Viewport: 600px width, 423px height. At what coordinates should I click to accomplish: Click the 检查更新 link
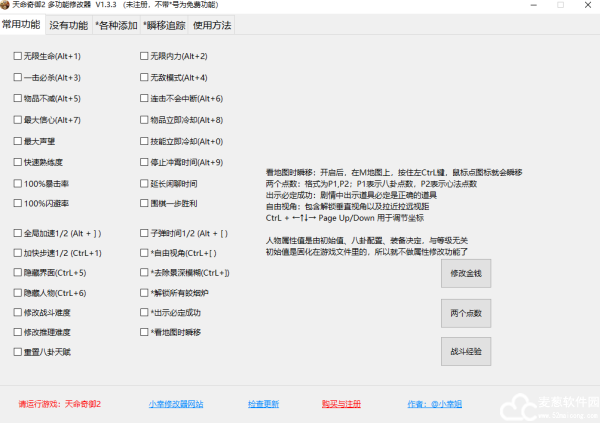pyautogui.click(x=263, y=404)
